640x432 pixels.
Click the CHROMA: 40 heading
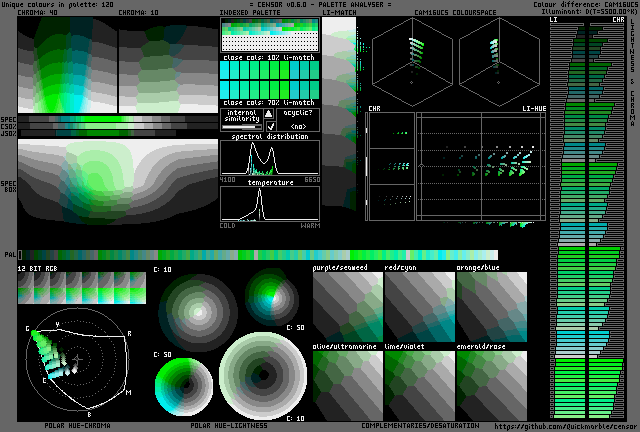tap(40, 14)
